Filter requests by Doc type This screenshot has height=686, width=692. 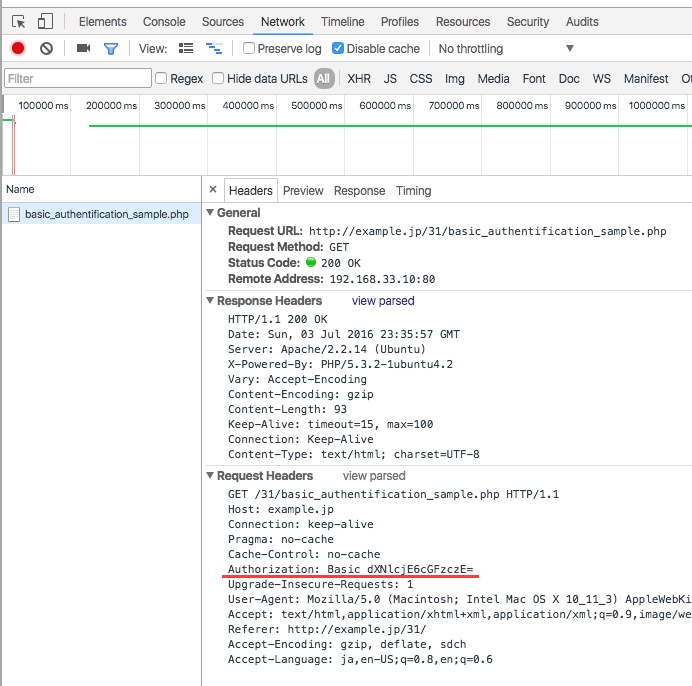569,79
